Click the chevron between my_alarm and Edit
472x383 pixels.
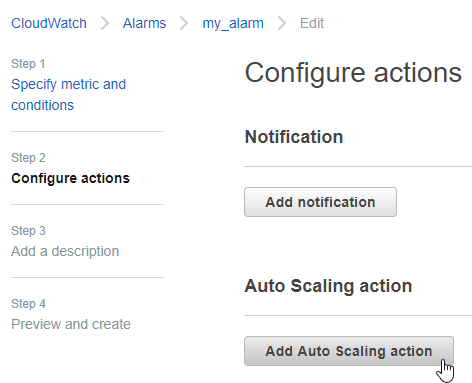click(282, 23)
